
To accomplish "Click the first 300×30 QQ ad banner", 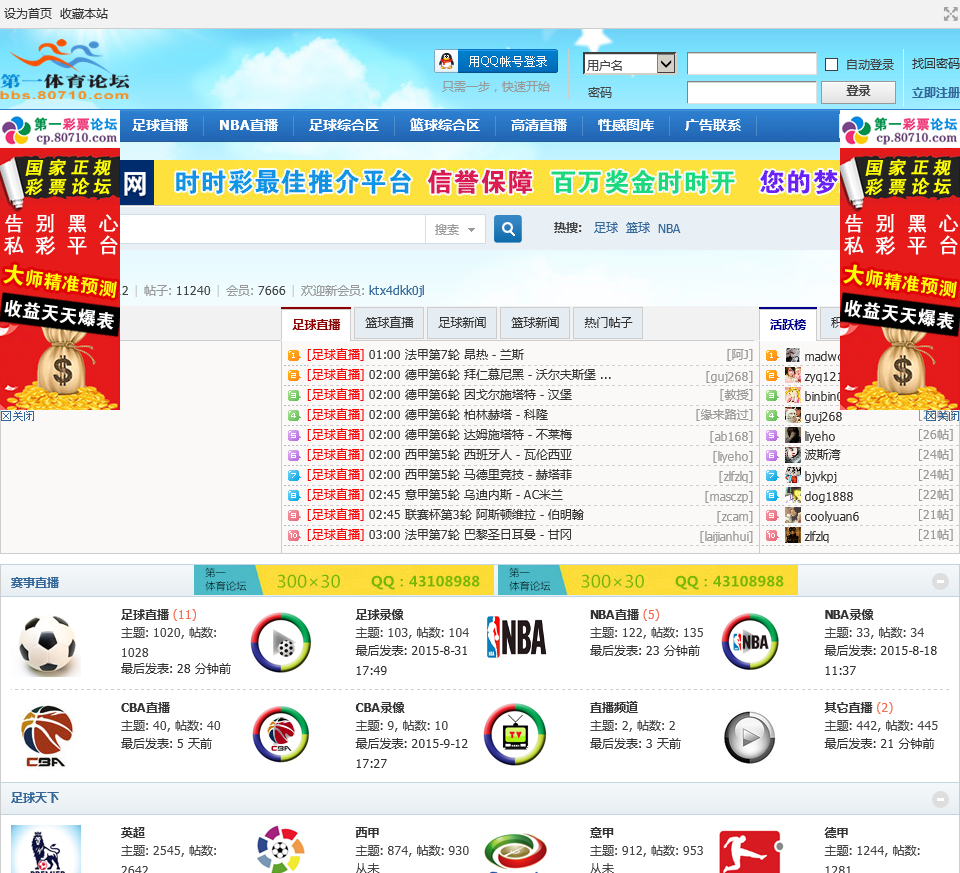I will pos(343,580).
